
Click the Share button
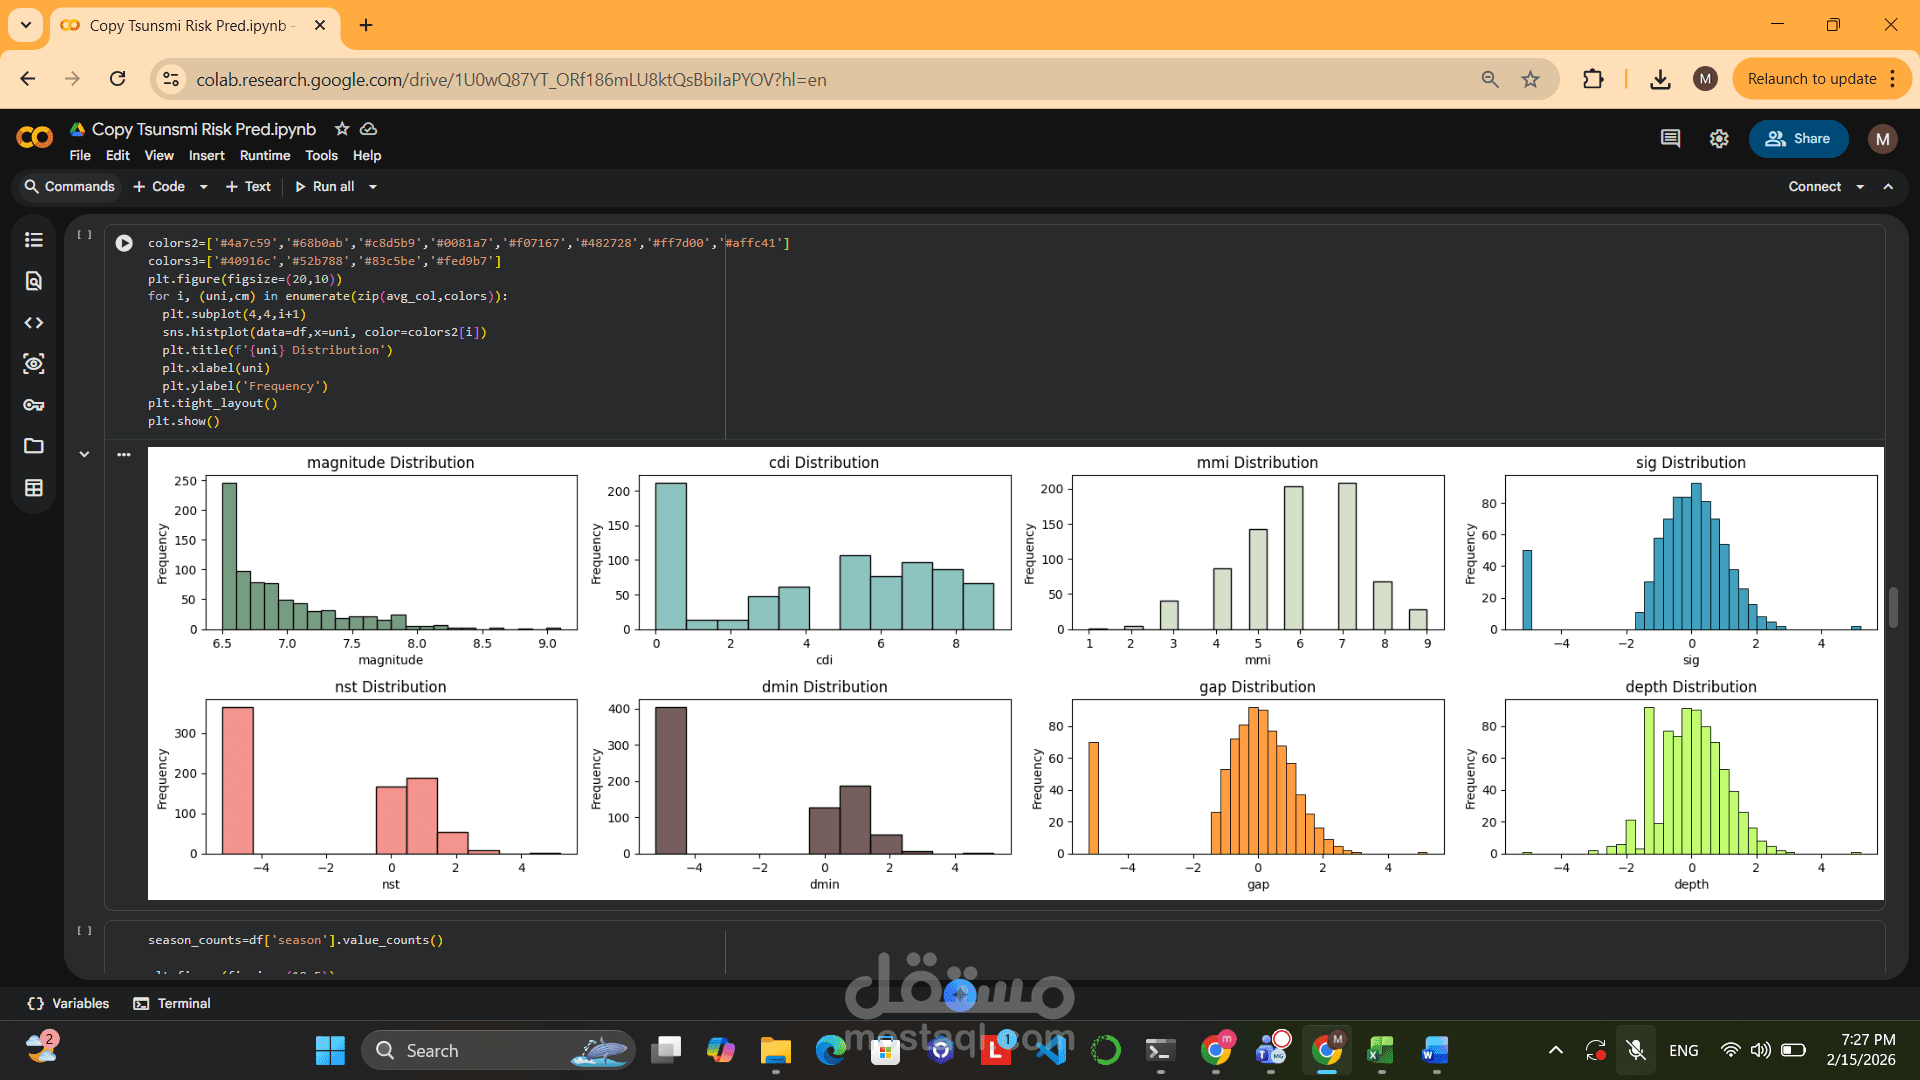point(1798,139)
